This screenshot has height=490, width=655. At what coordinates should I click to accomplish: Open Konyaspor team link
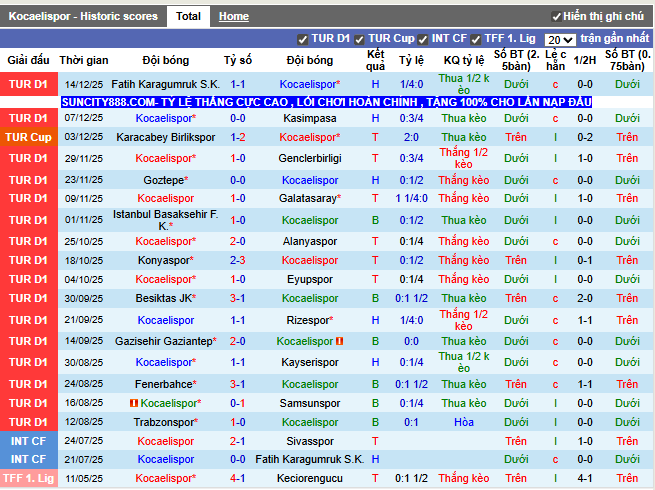click(x=164, y=260)
